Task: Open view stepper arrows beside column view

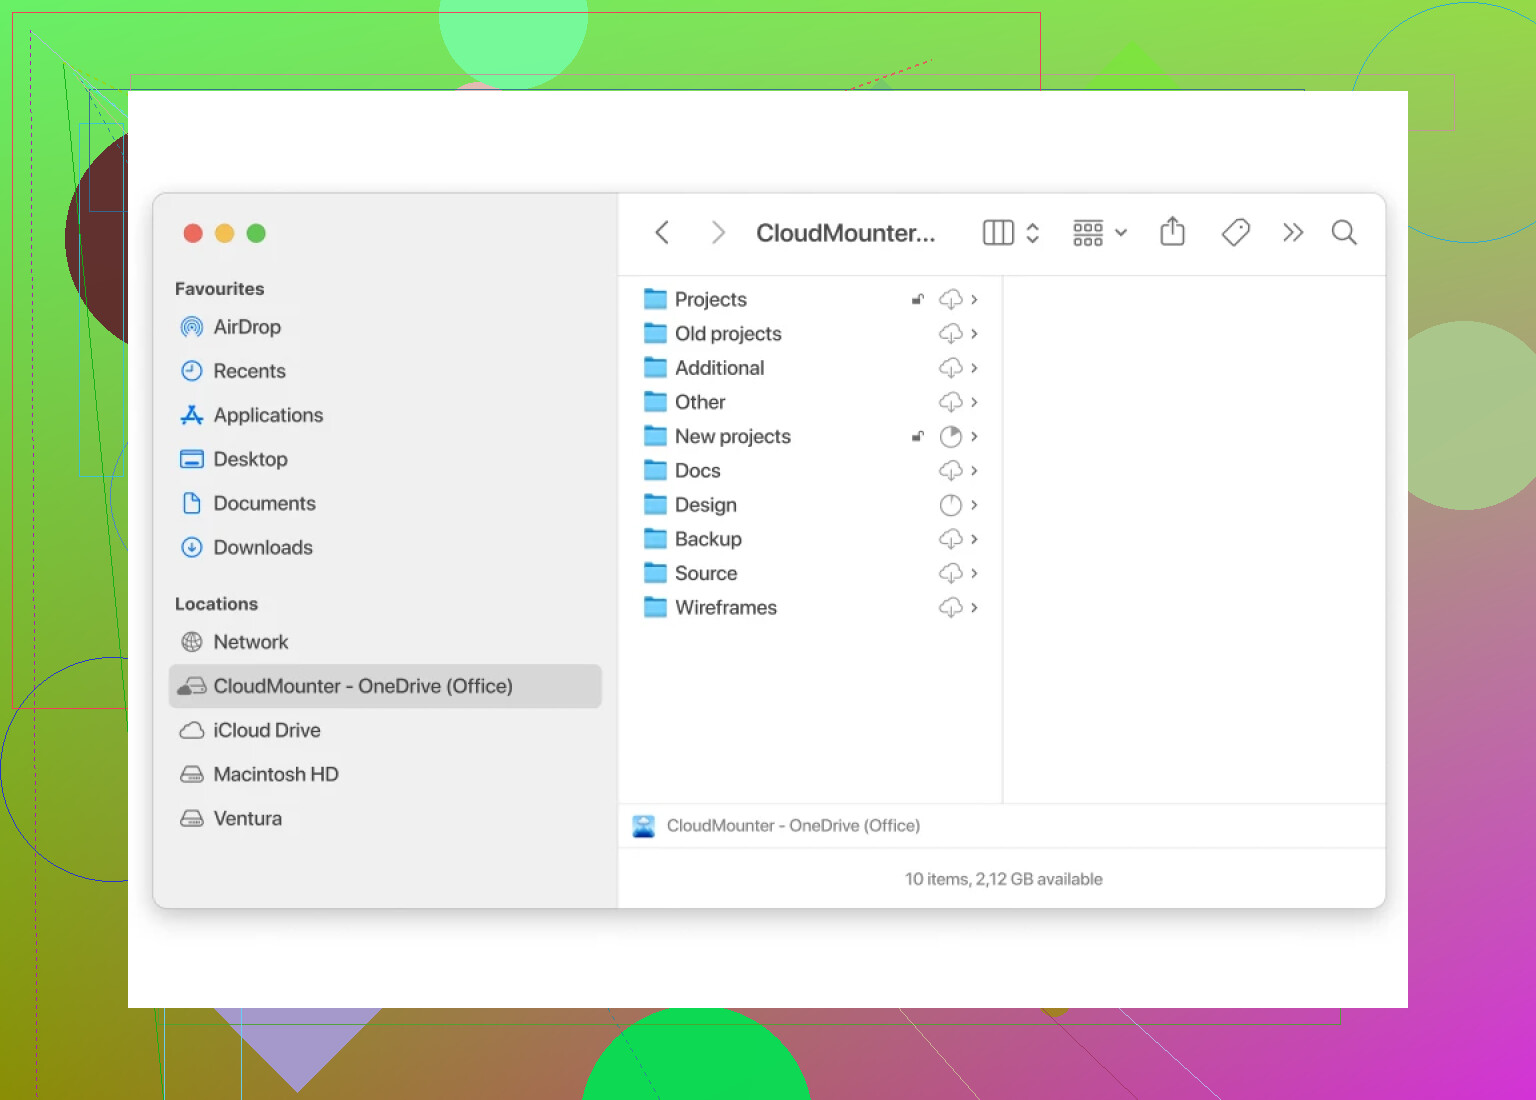Action: 1033,233
